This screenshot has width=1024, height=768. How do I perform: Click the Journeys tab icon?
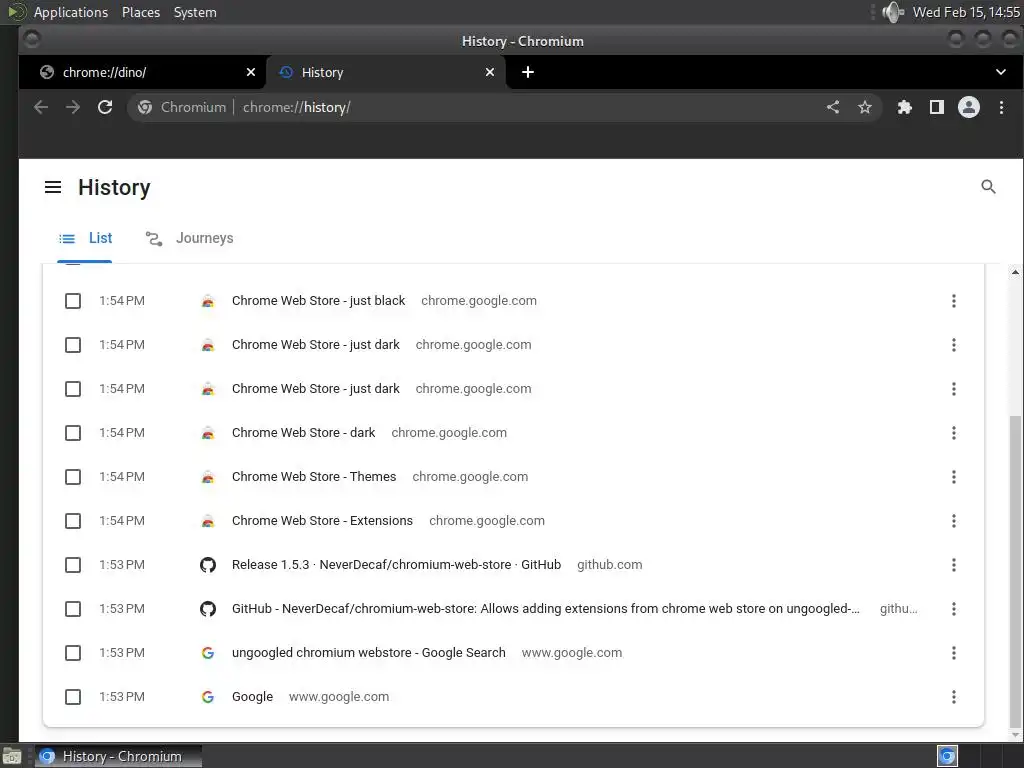[x=153, y=239]
